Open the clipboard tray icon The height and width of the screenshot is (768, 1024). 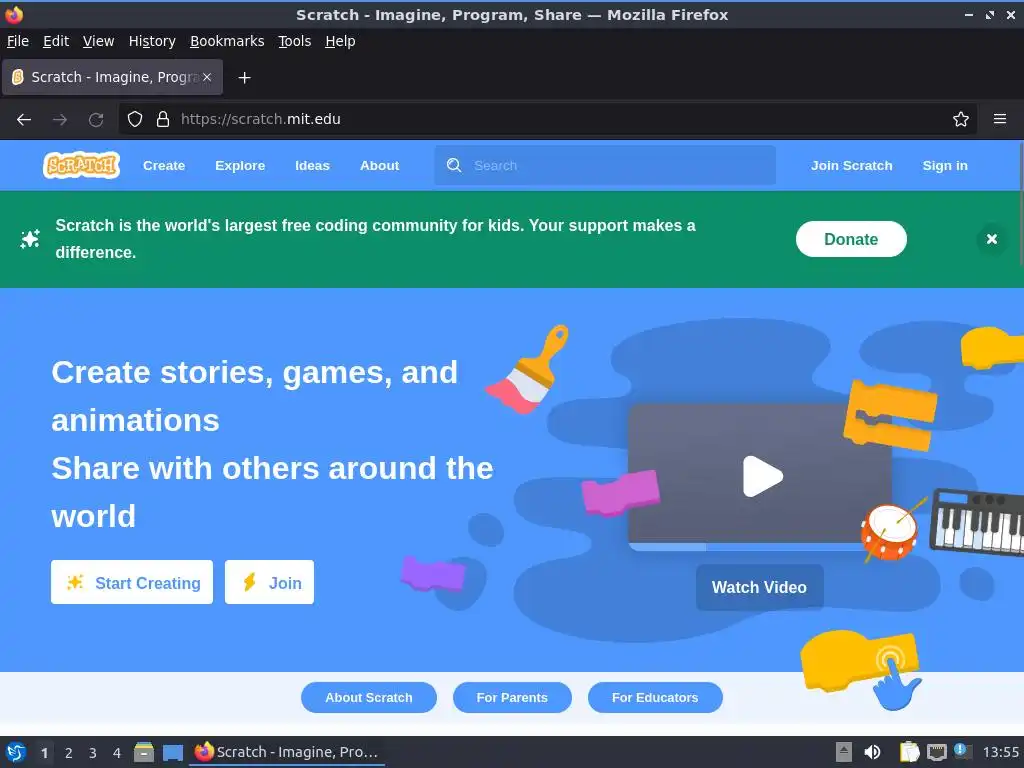tap(909, 752)
